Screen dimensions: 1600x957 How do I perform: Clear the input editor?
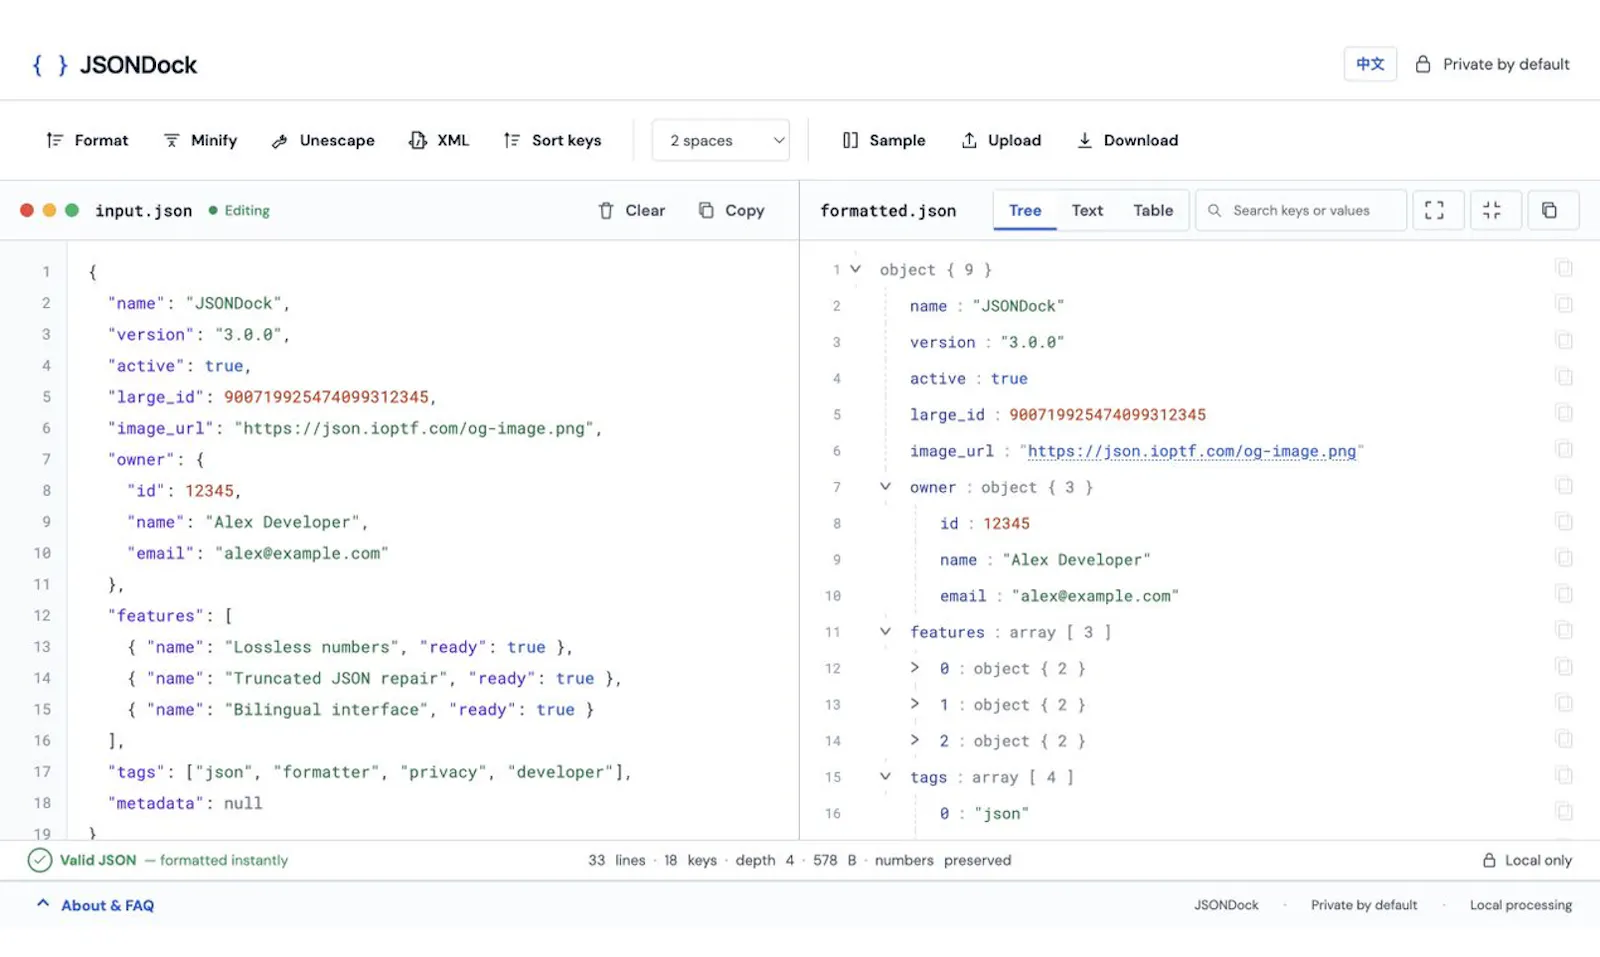tap(631, 210)
